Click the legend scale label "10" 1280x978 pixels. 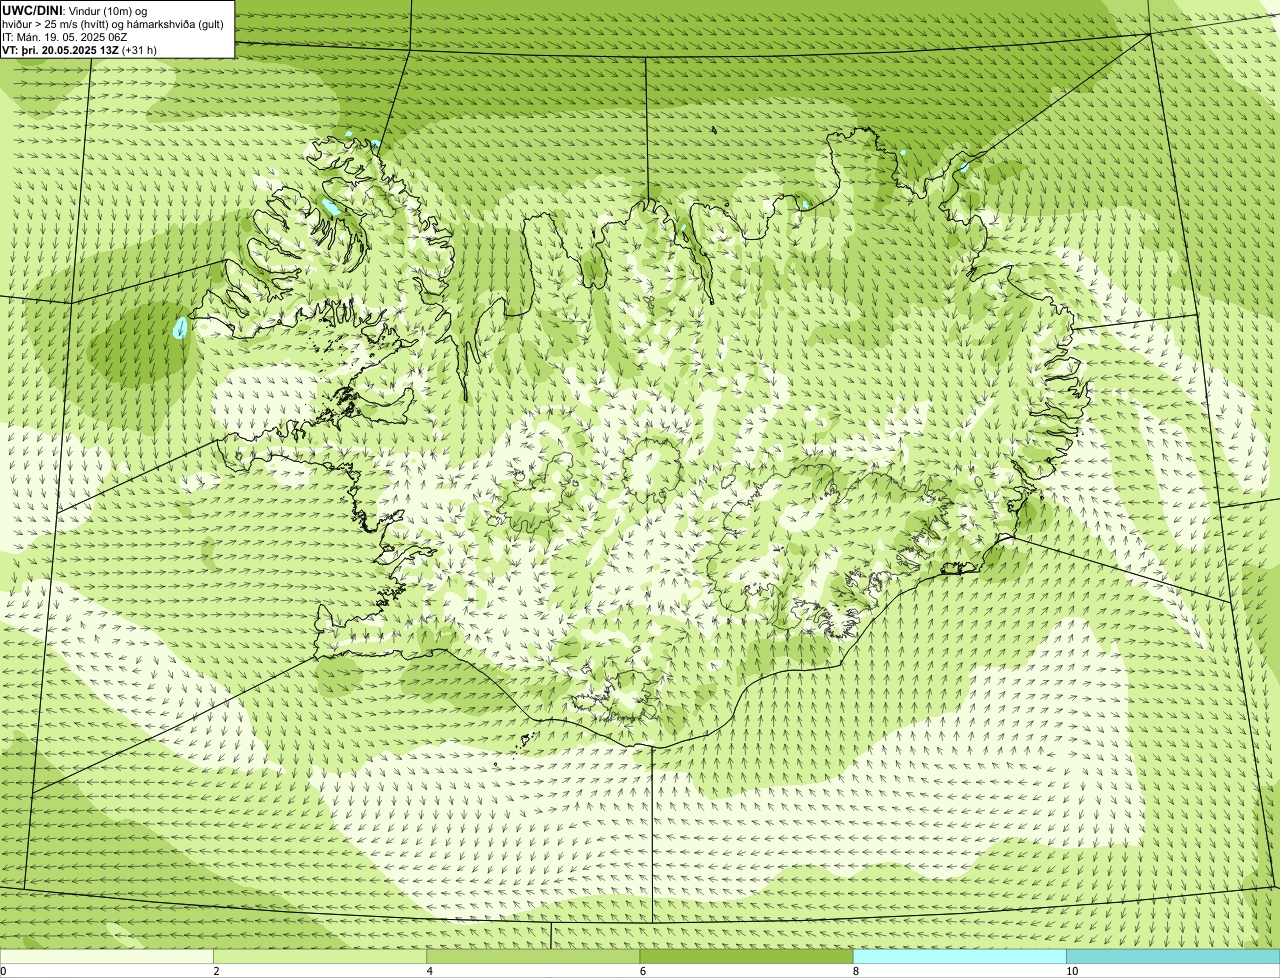(x=1072, y=971)
